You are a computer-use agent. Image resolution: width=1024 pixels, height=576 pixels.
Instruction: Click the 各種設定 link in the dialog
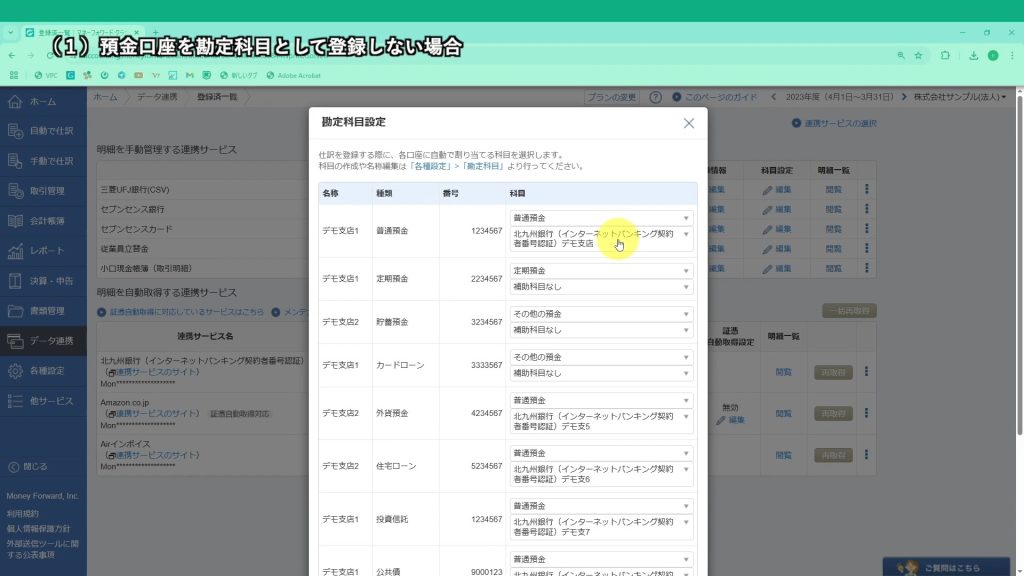coord(431,167)
